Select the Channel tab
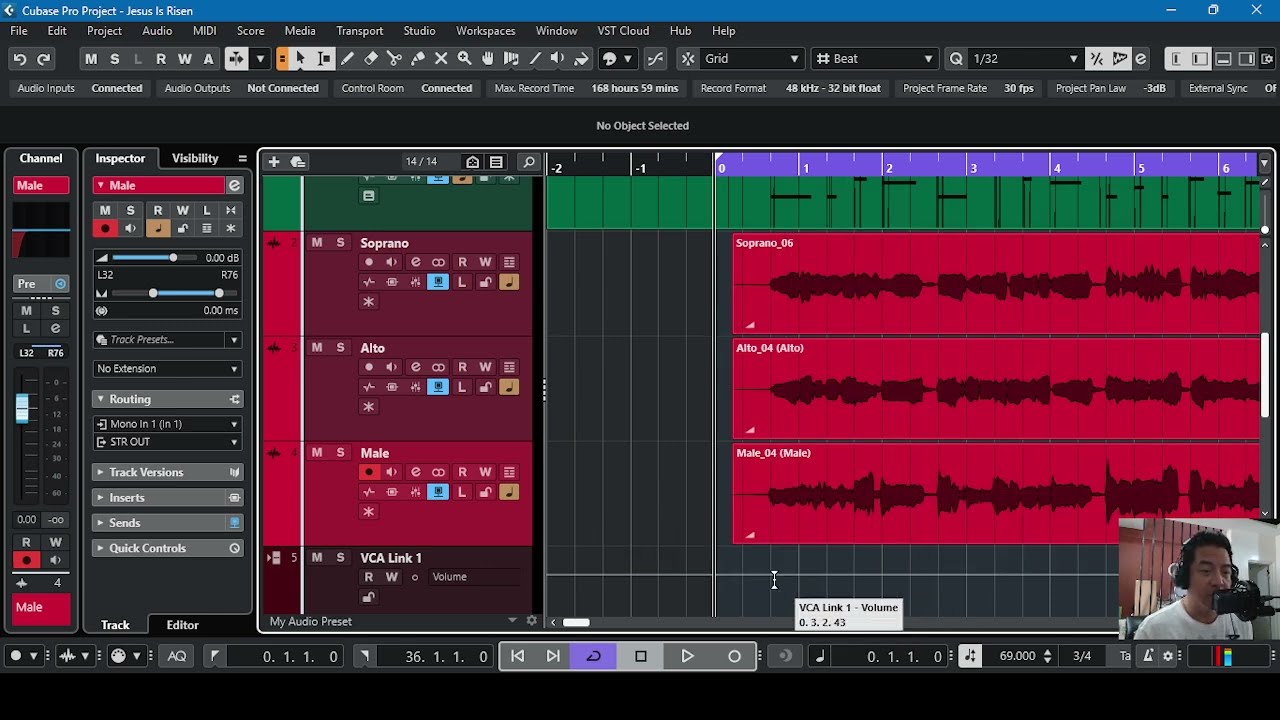The width and height of the screenshot is (1280, 720). pyautogui.click(x=41, y=158)
